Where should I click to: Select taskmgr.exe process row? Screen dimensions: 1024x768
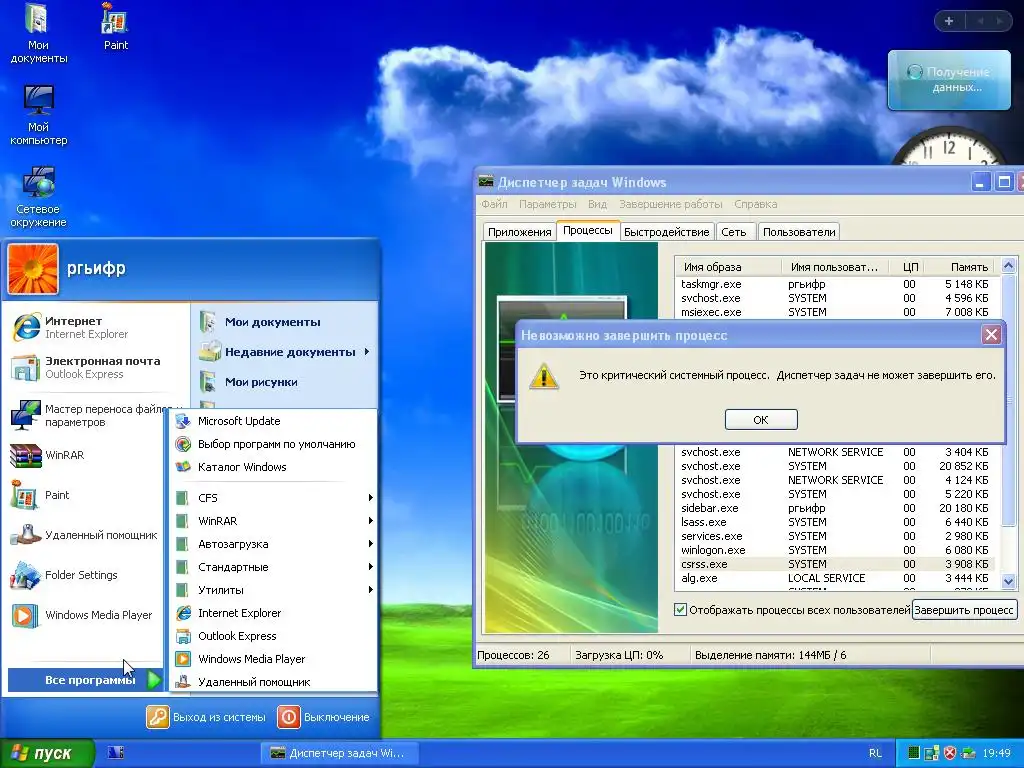[835, 284]
